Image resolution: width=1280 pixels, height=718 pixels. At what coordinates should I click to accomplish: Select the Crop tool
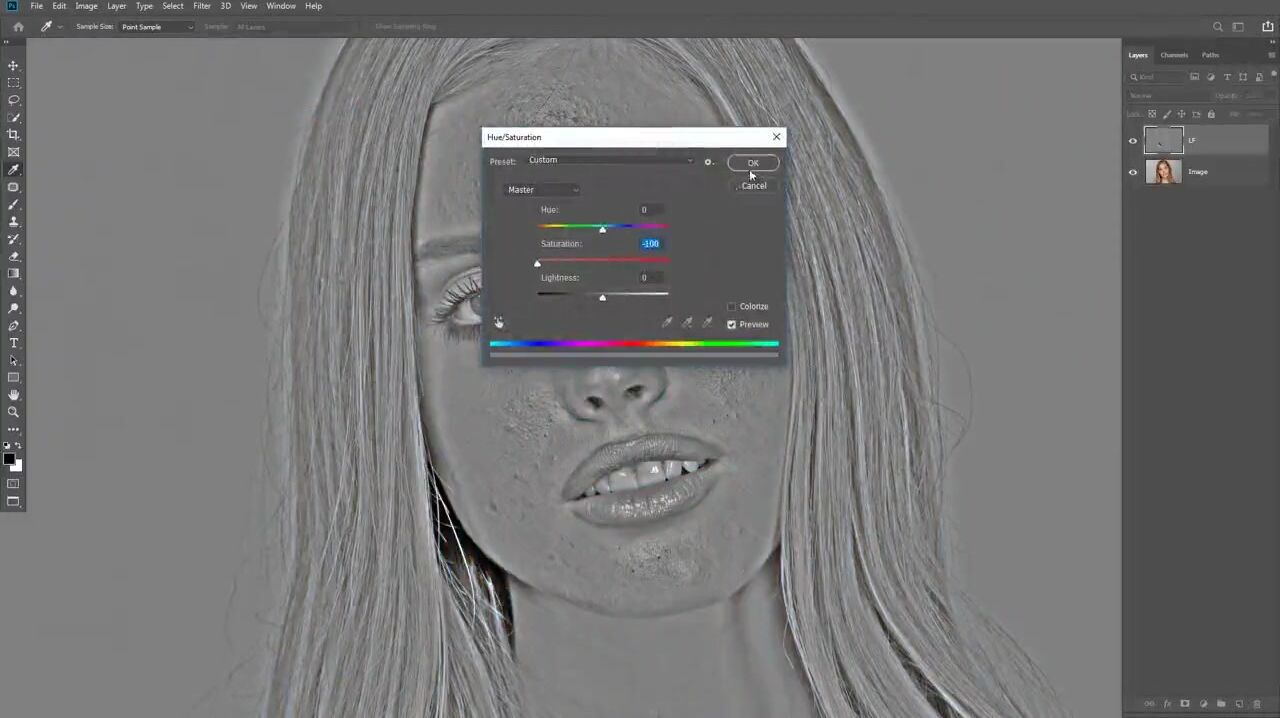pos(14,135)
